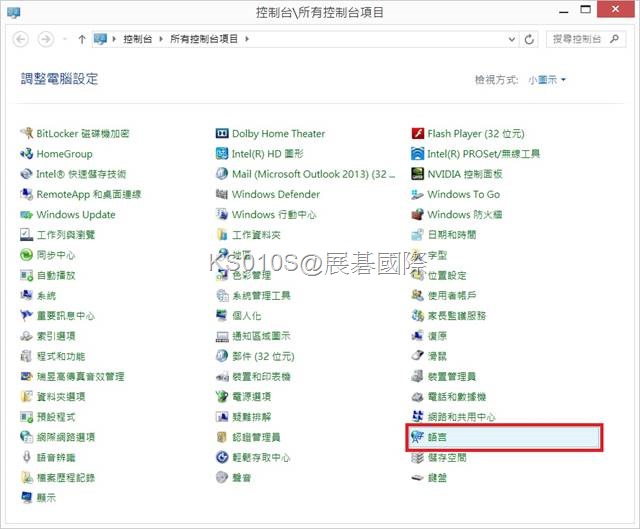Open the 日期和時間 icon
The height and width of the screenshot is (529, 640).
(418, 234)
